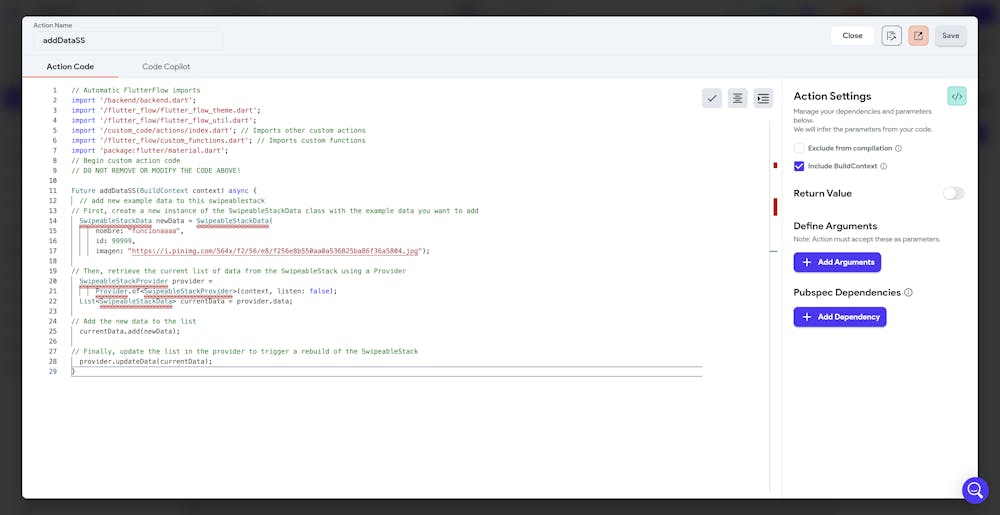Click the 'provider.updateData(currentData);' line
The width and height of the screenshot is (1000, 515).
146,361
